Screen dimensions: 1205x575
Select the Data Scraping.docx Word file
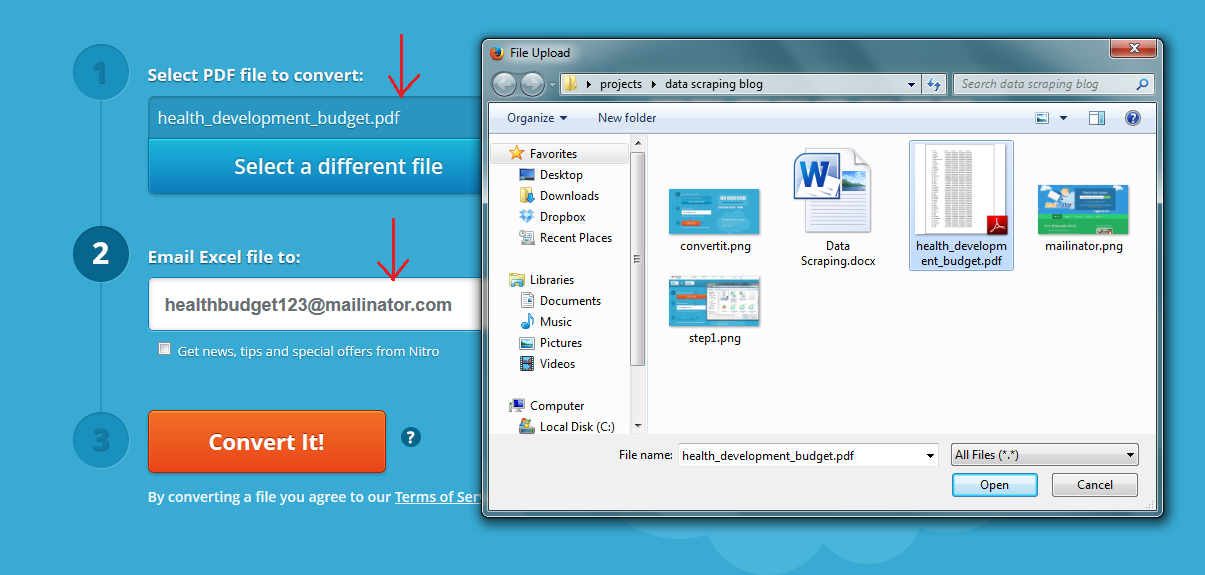[x=837, y=208]
